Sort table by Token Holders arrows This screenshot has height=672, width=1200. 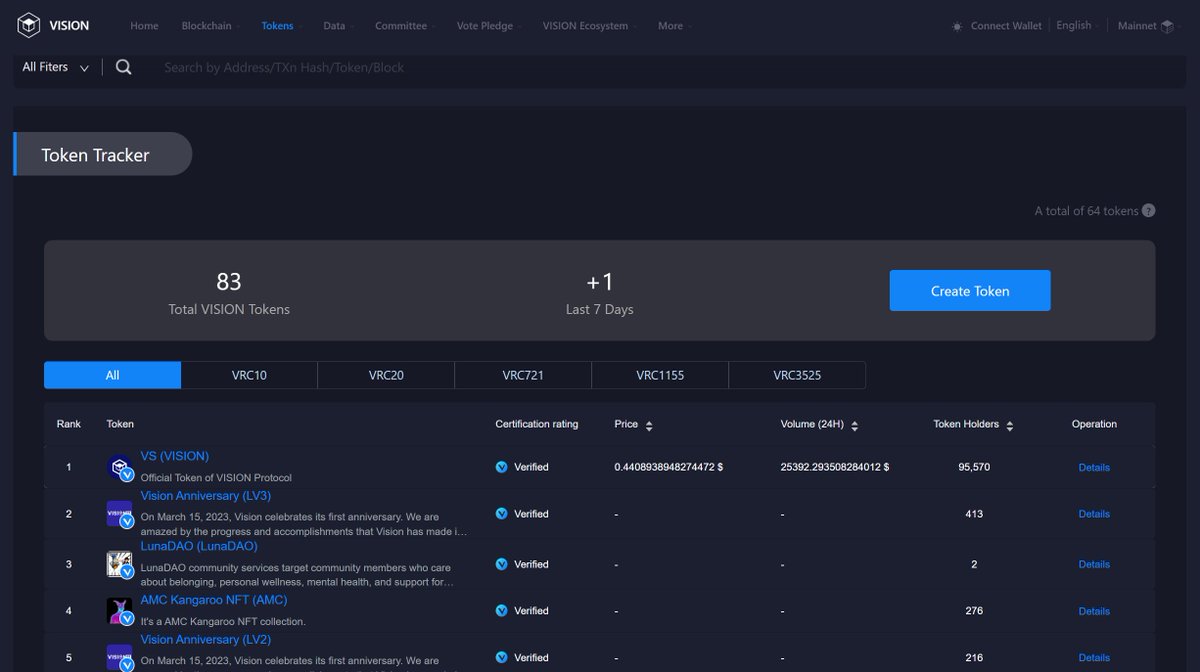point(1010,425)
